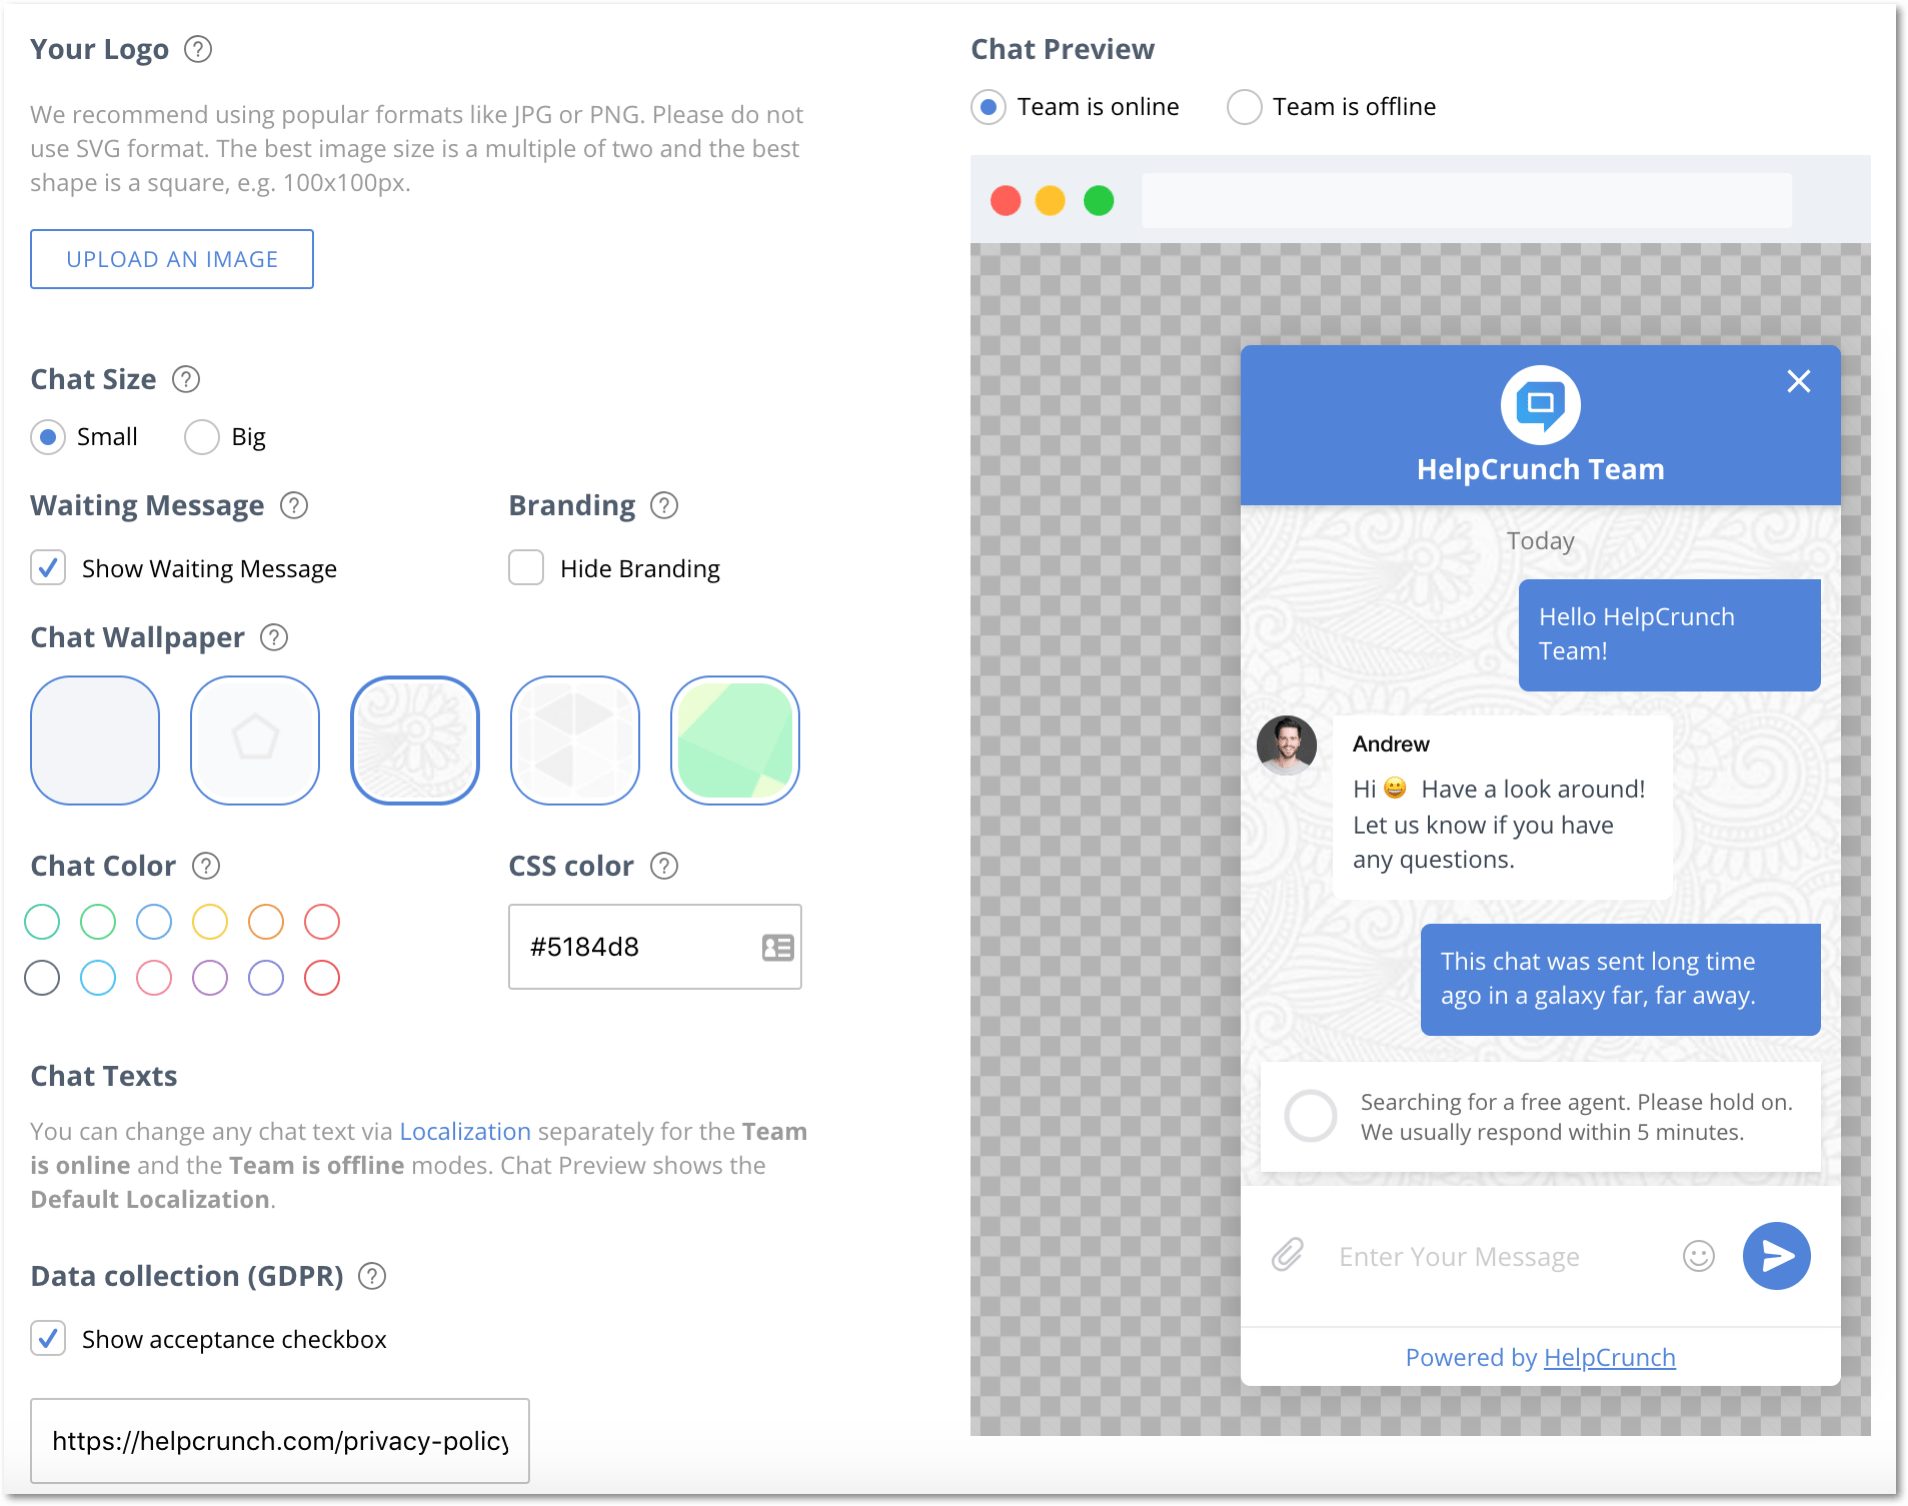Close the chat widget preview with X
The width and height of the screenshot is (1908, 1506).
[1799, 381]
